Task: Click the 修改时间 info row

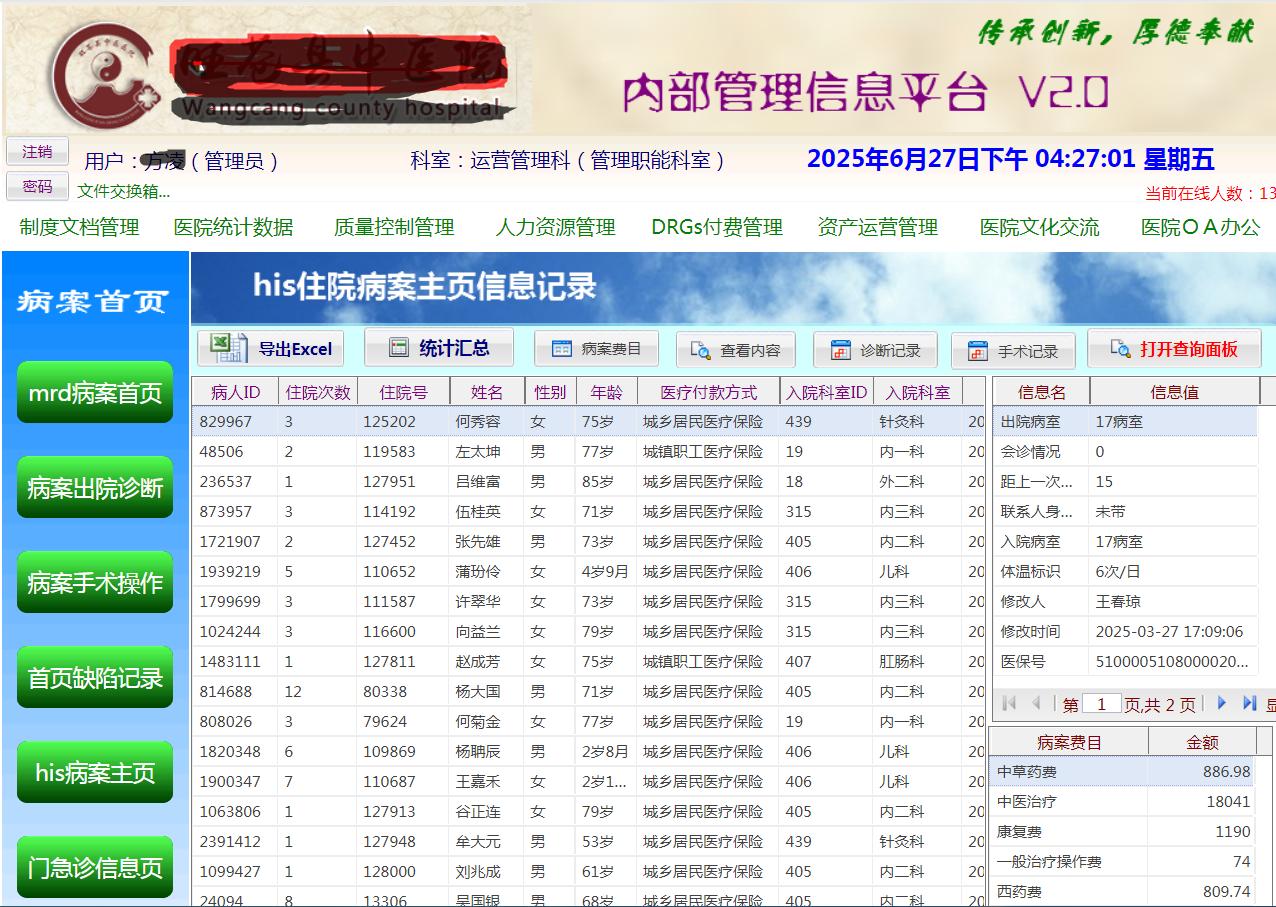Action: tap(1125, 632)
